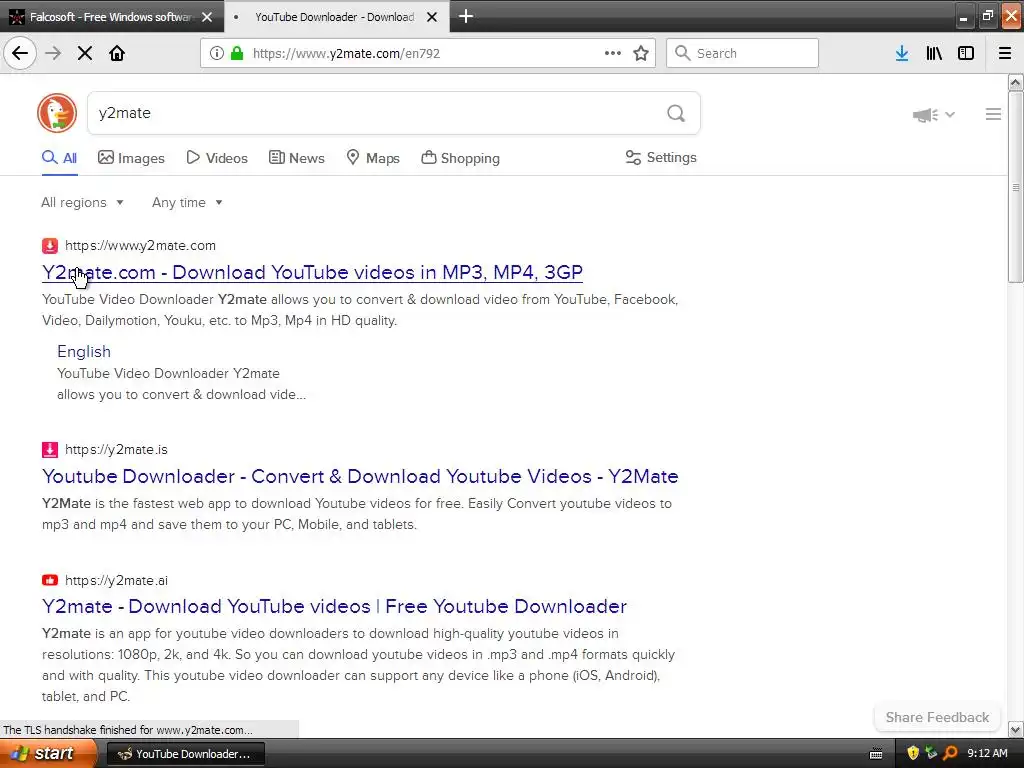Switch to News search tab
Image resolution: width=1024 pixels, height=768 pixels.
coord(296,158)
